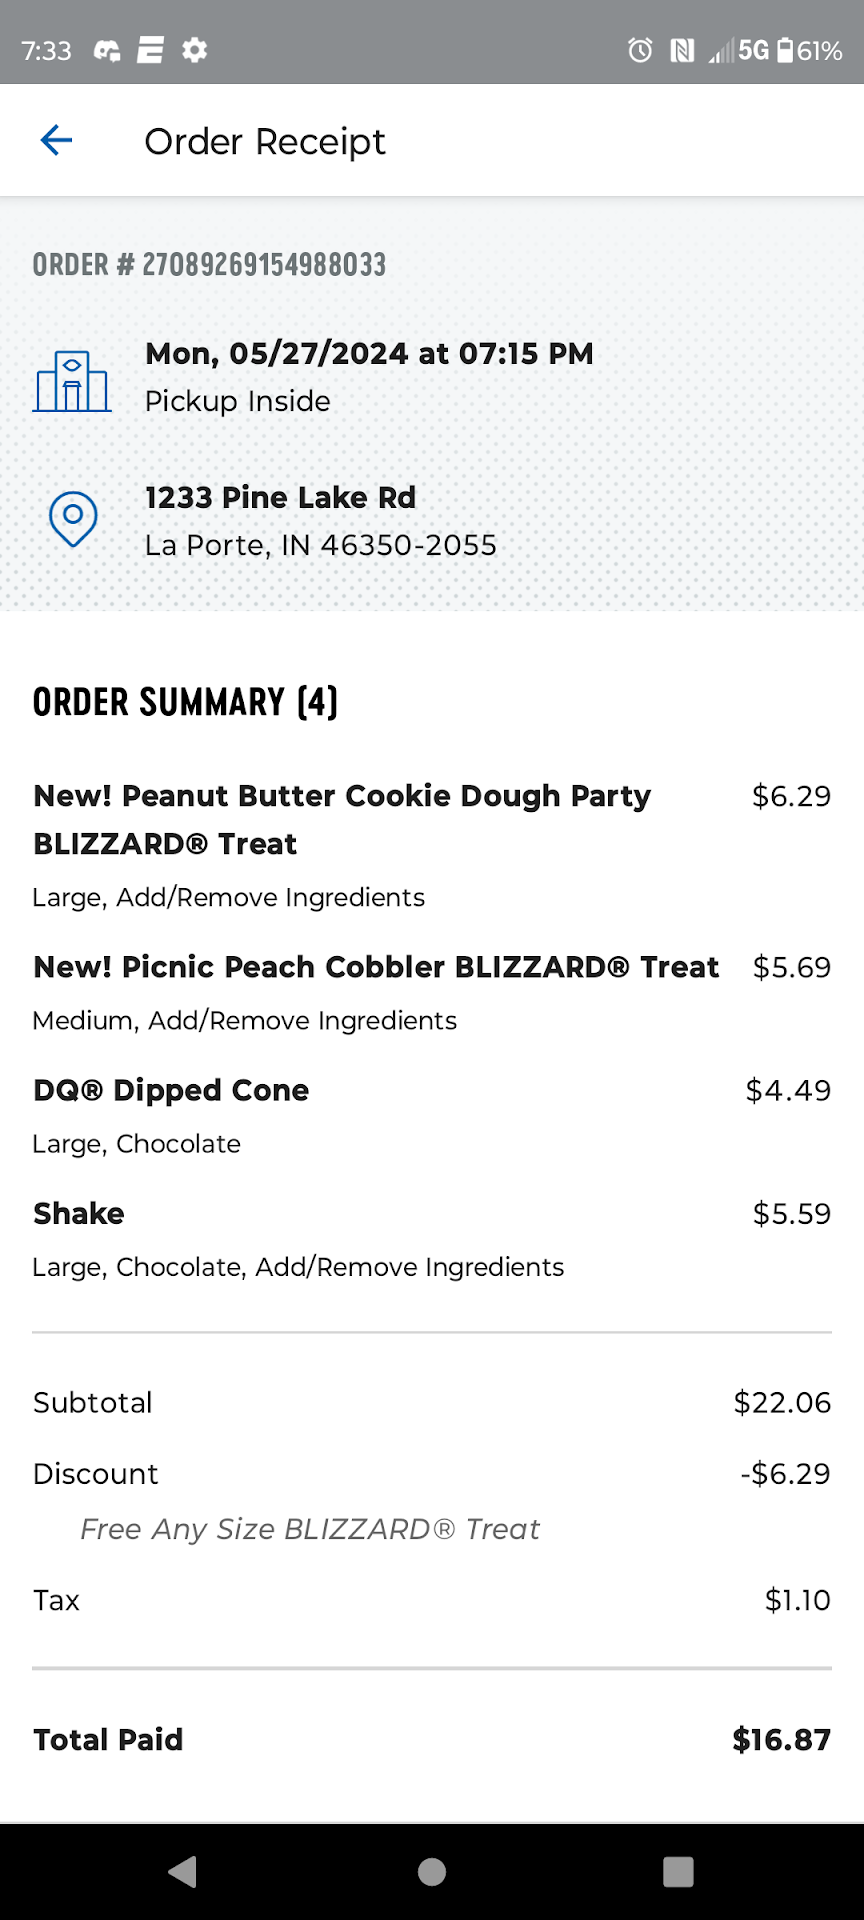The height and width of the screenshot is (1920, 864).
Task: Tap the Free Any Size BLIZZARD discount
Action: [310, 1529]
